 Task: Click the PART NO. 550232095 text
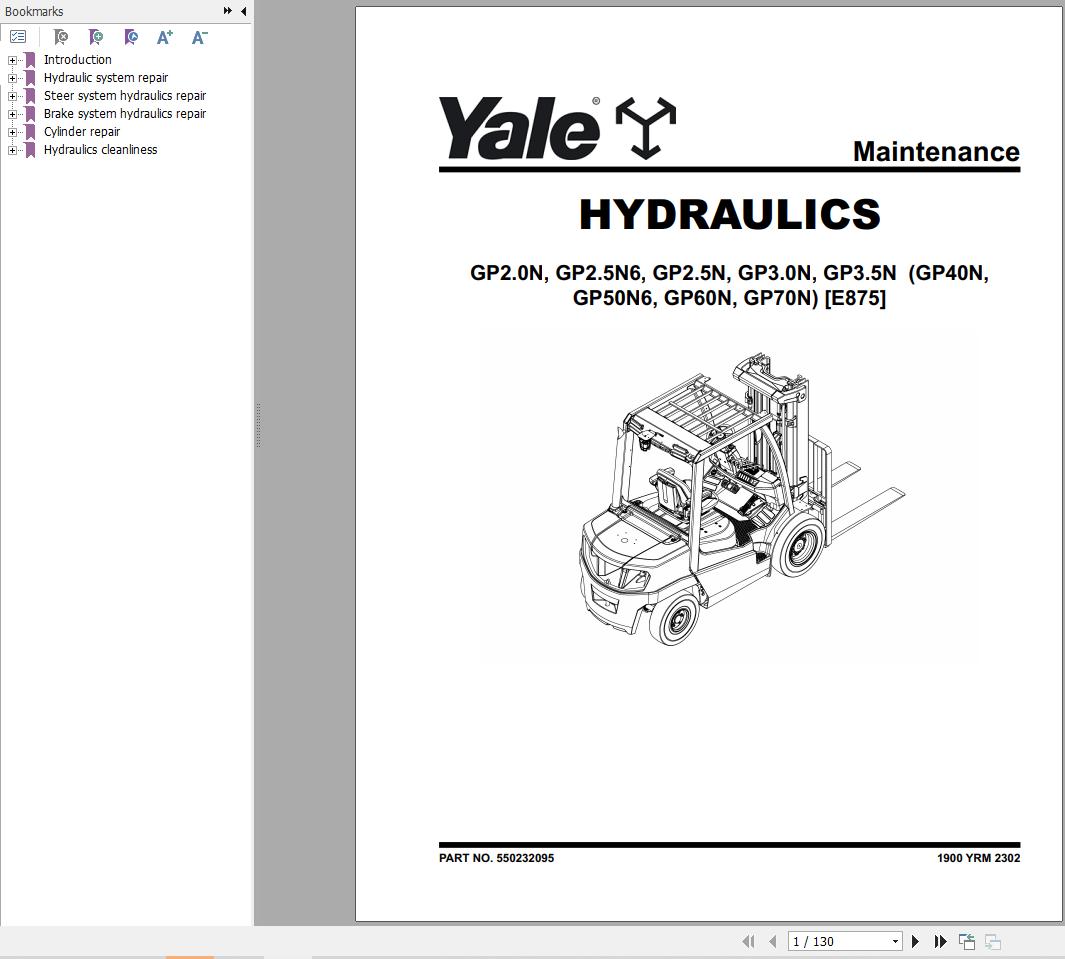[497, 858]
